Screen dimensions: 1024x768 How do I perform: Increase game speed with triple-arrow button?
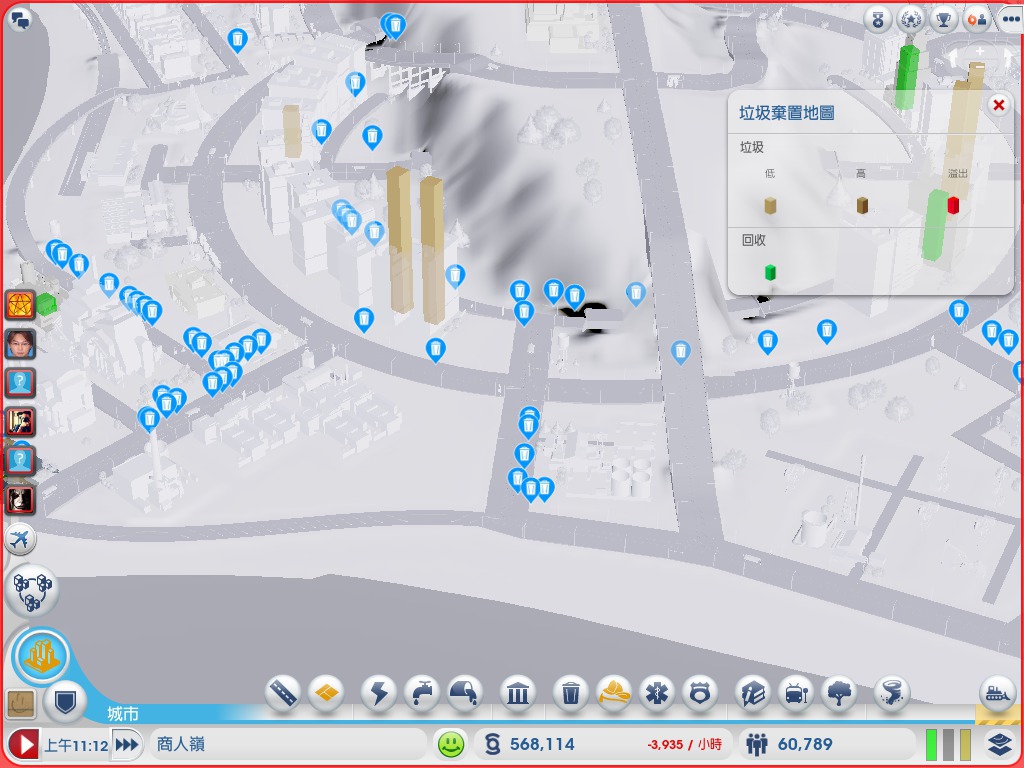click(127, 744)
